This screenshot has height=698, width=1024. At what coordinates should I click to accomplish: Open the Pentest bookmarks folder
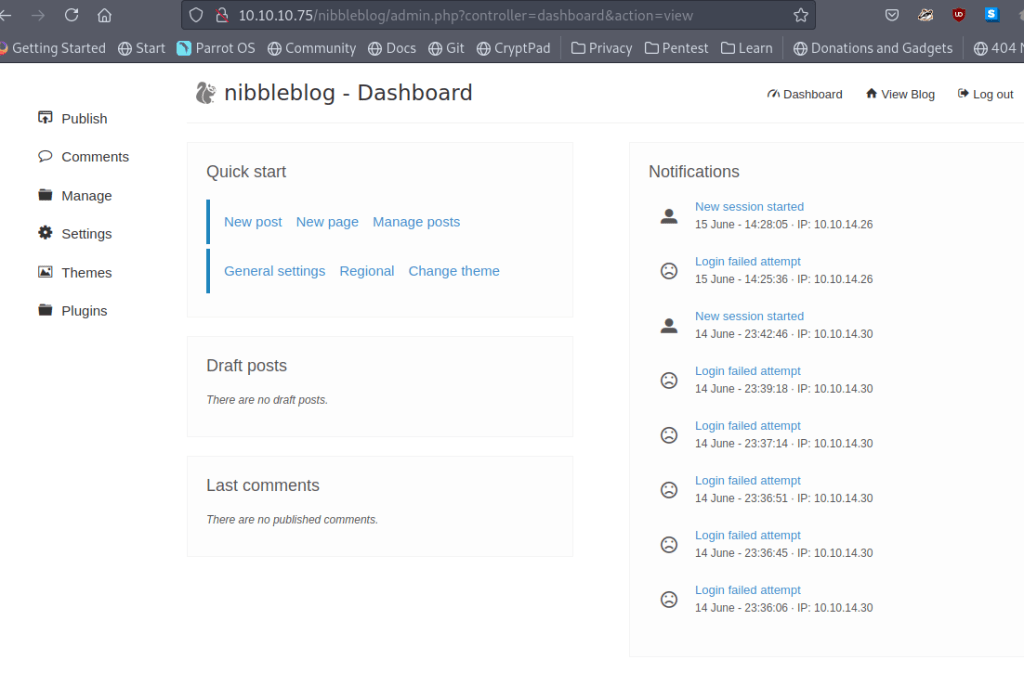pyautogui.click(x=677, y=48)
